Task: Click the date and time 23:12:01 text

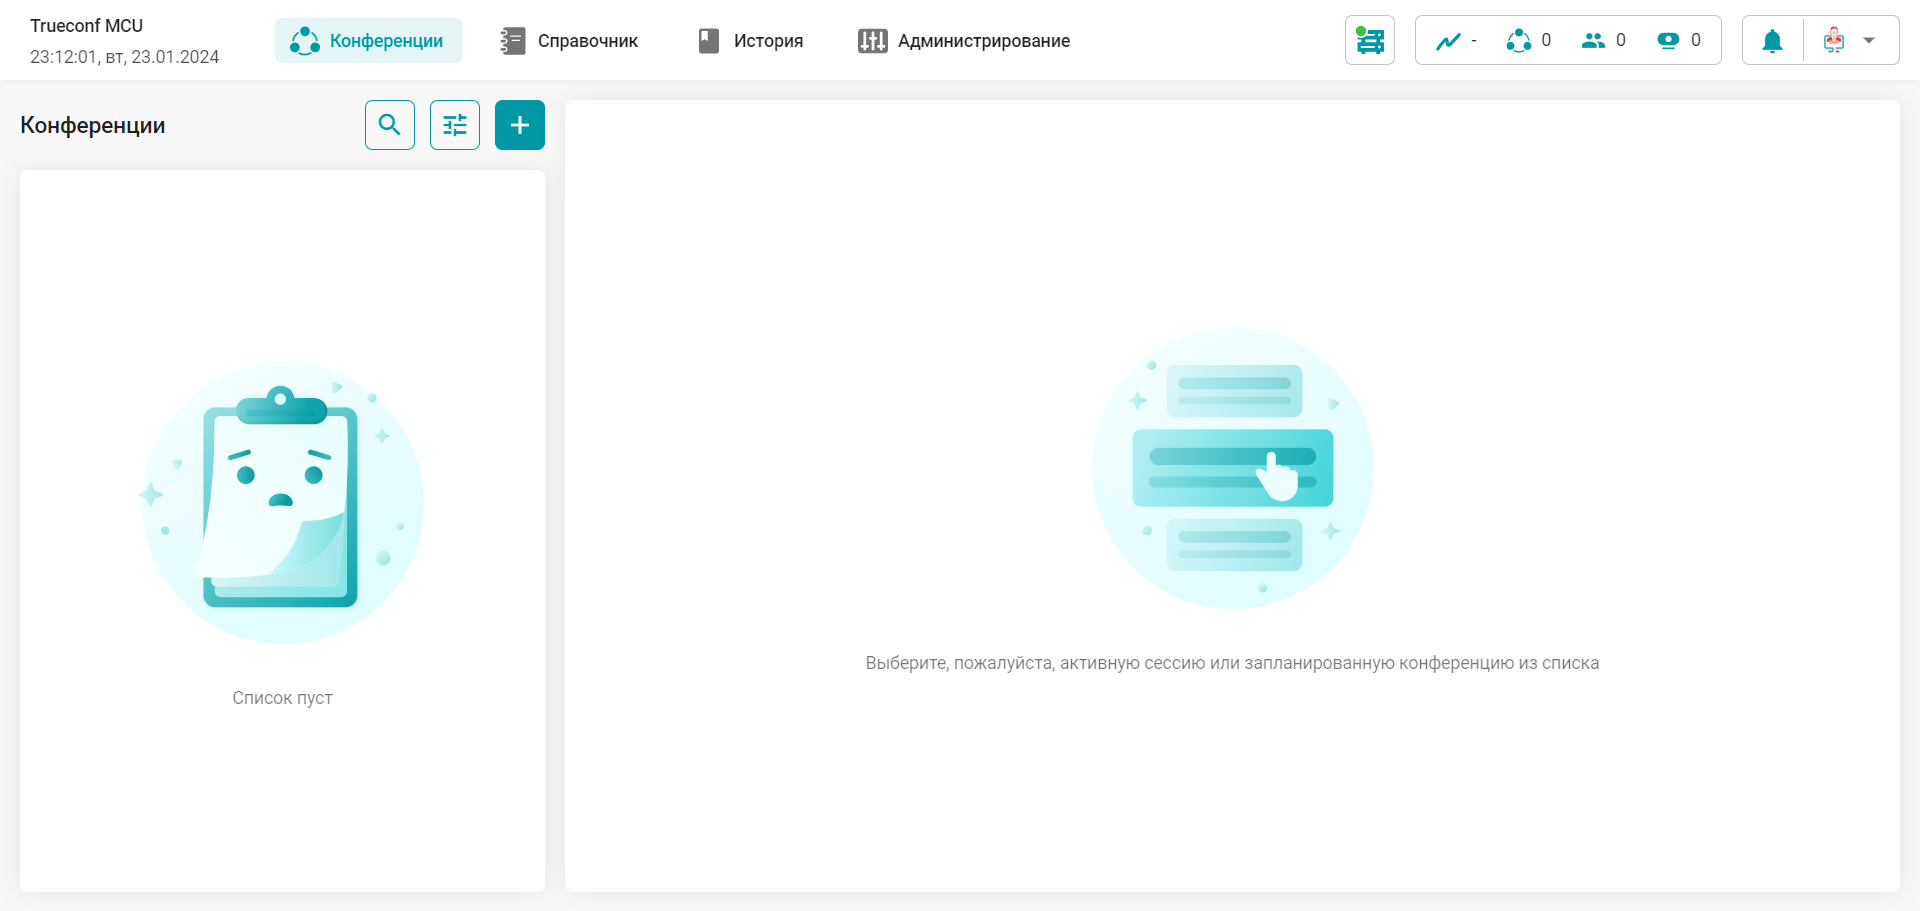Action: pos(125,57)
